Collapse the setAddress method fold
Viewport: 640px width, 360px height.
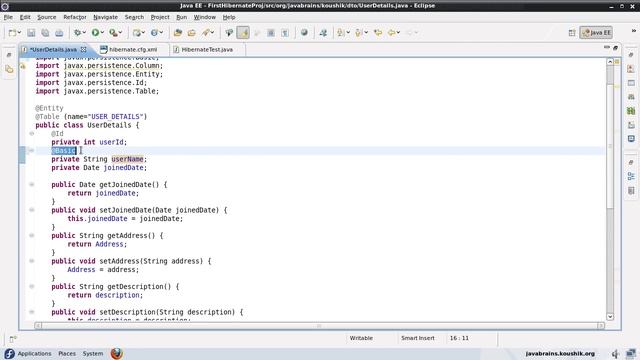pos(32,261)
